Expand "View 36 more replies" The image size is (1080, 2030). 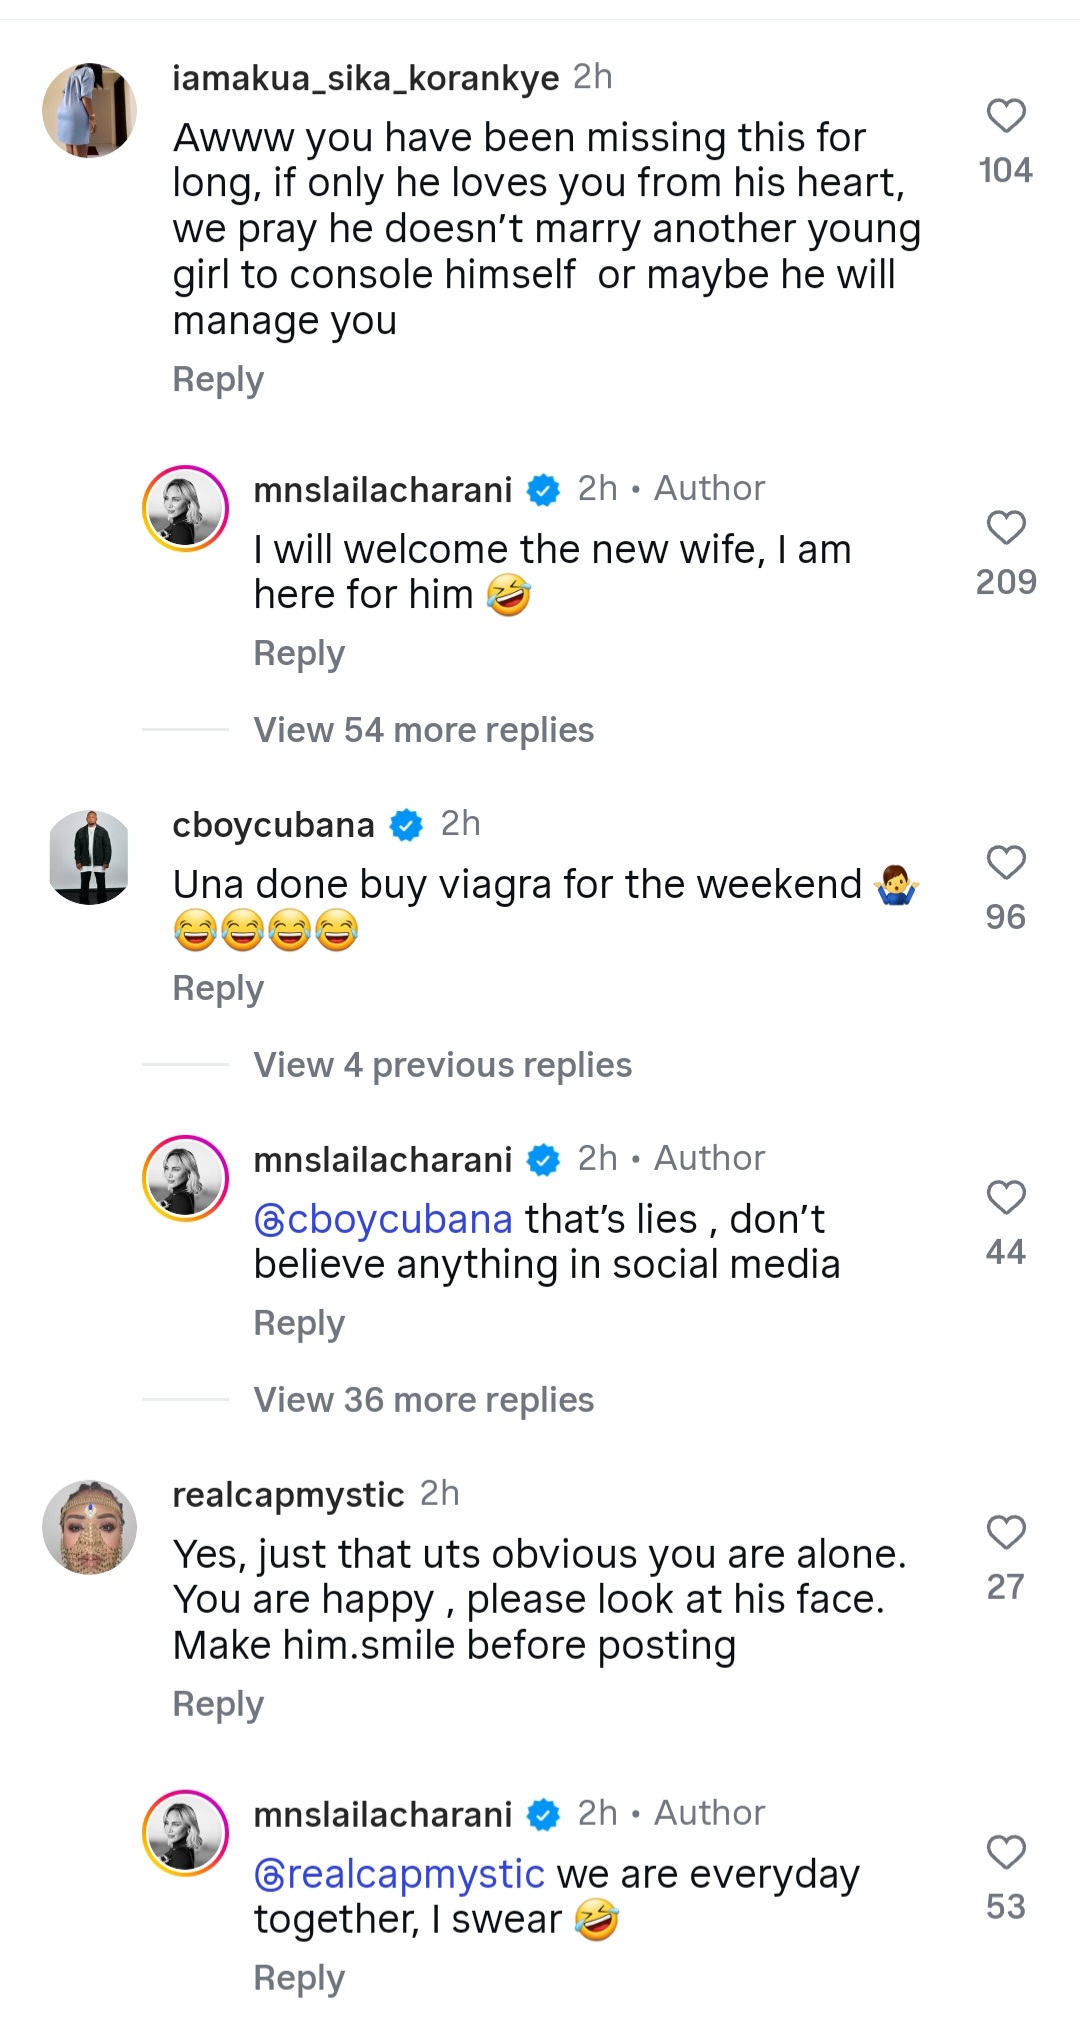coord(423,1400)
